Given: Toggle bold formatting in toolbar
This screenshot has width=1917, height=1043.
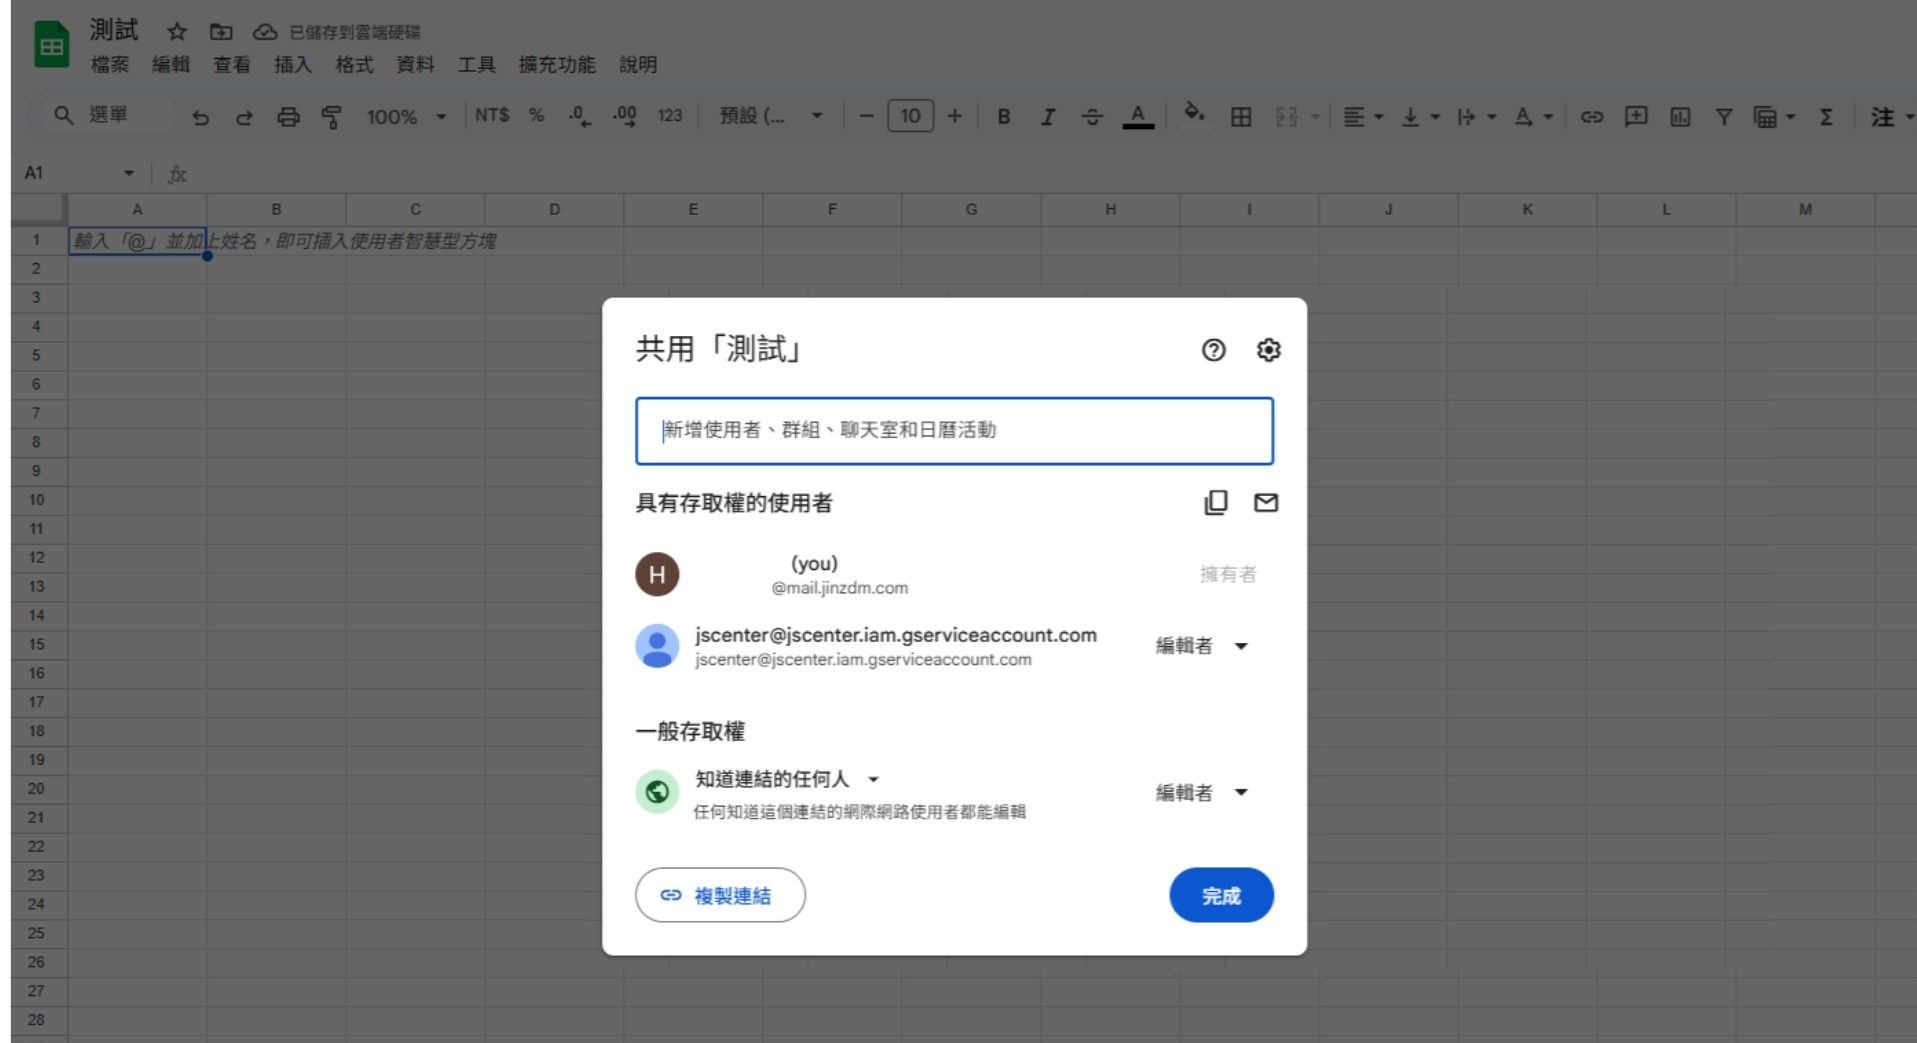Looking at the screenshot, I should click(x=1004, y=117).
